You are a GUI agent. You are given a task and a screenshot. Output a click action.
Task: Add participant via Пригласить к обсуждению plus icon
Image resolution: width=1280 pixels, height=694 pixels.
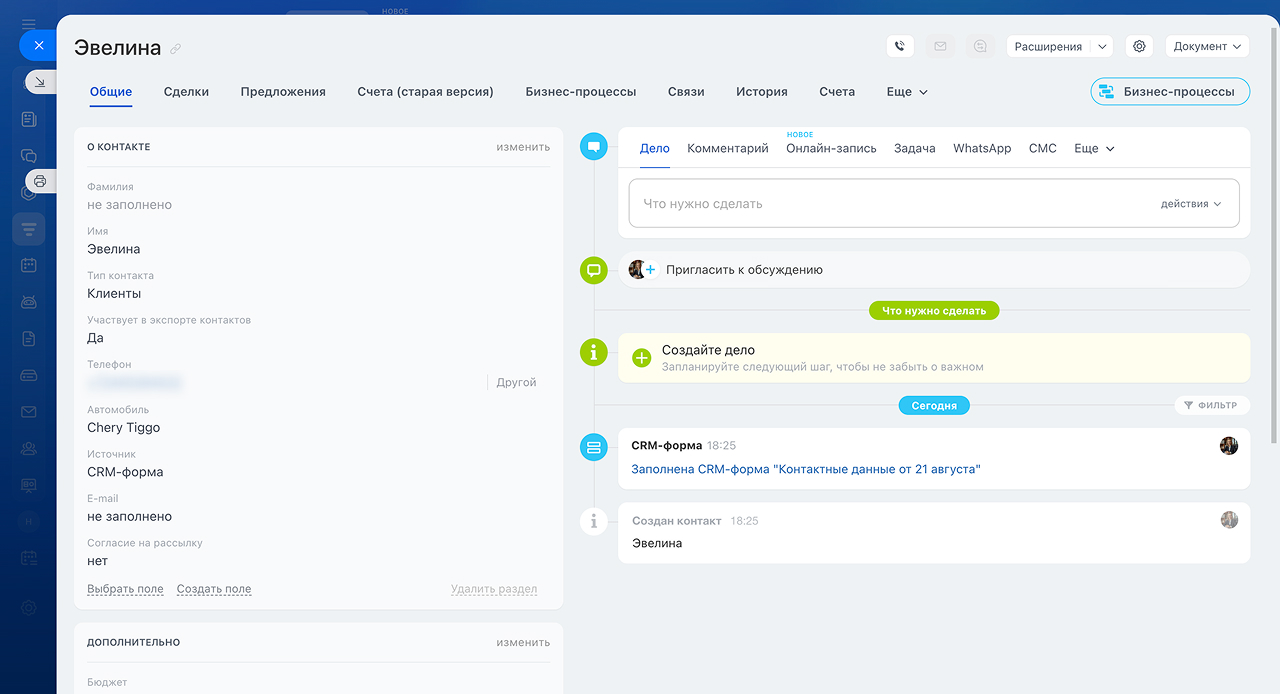(x=650, y=270)
